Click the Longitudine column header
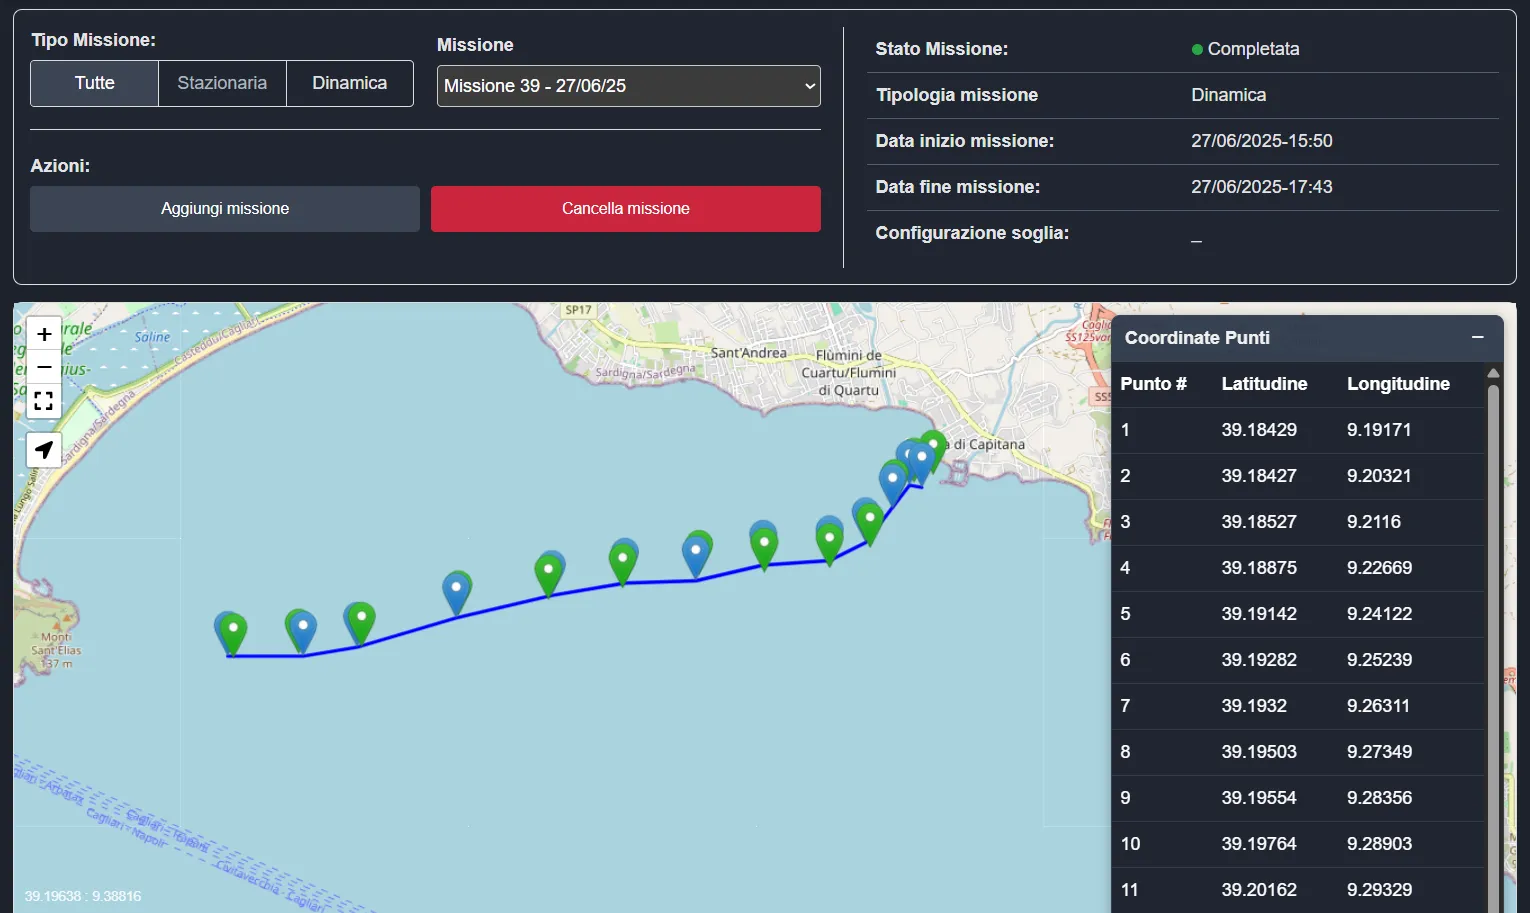The height and width of the screenshot is (913, 1530). (x=1398, y=384)
